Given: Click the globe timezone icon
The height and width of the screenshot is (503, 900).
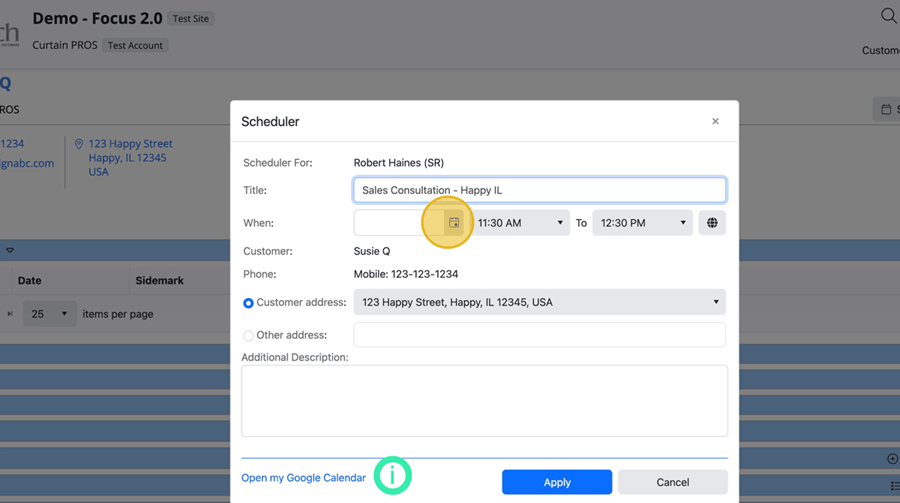Looking at the screenshot, I should coord(712,223).
